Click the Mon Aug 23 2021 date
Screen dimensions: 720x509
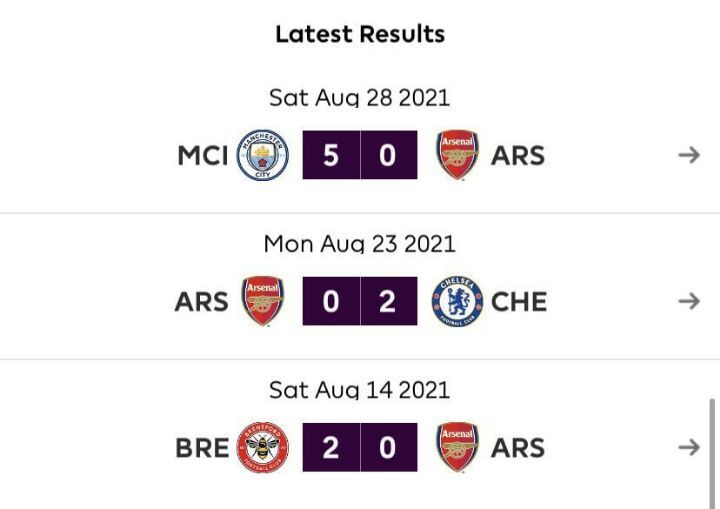tap(359, 244)
